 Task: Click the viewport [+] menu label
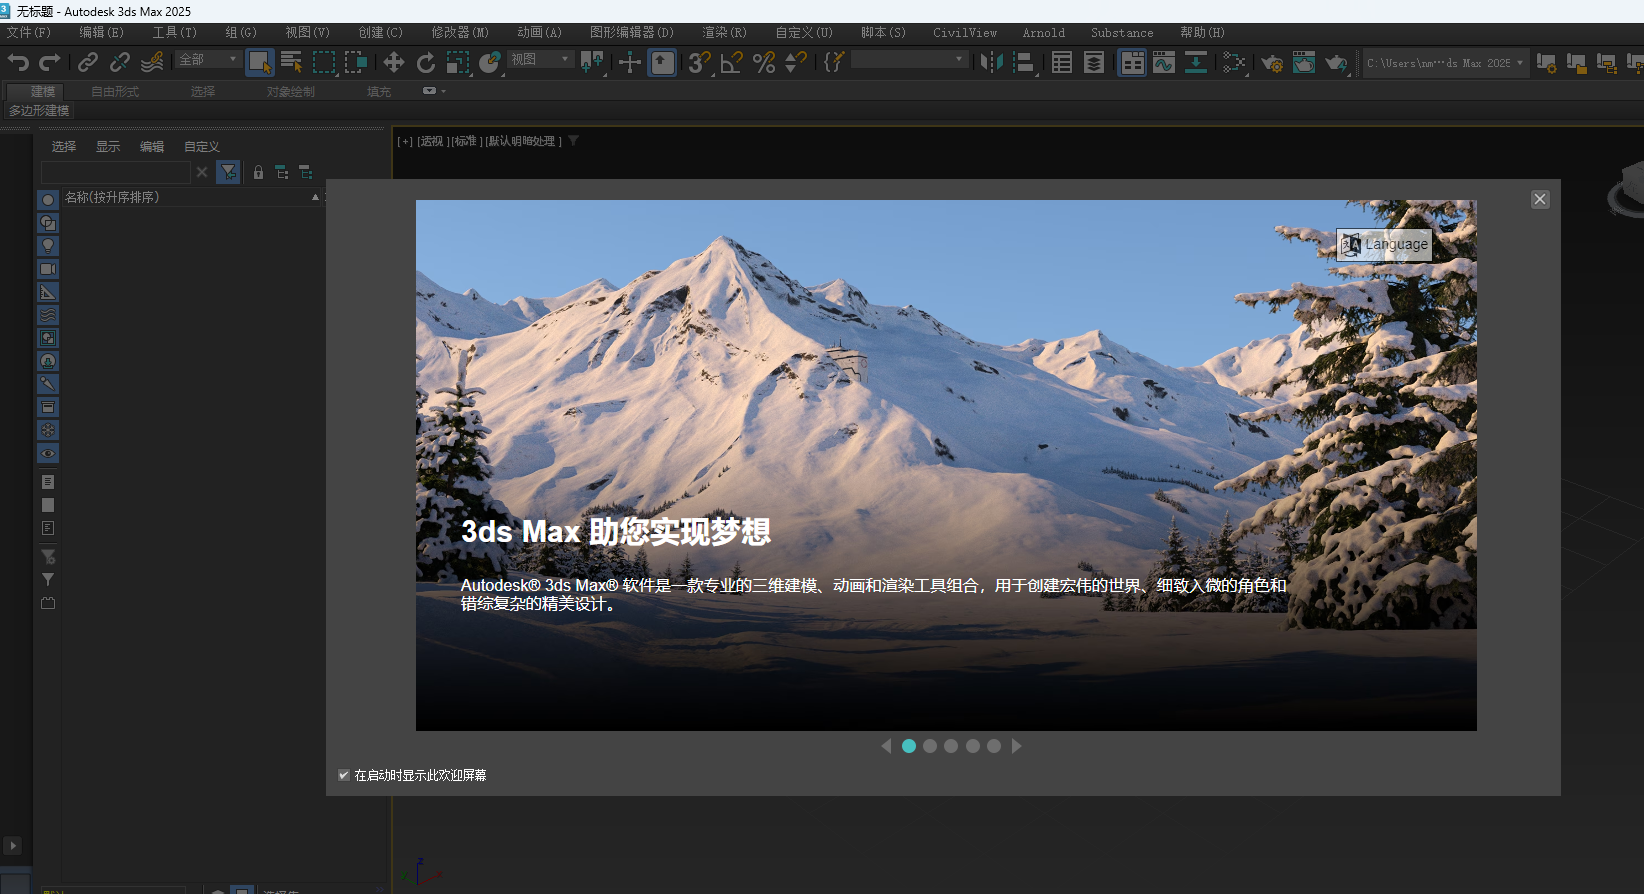point(405,141)
